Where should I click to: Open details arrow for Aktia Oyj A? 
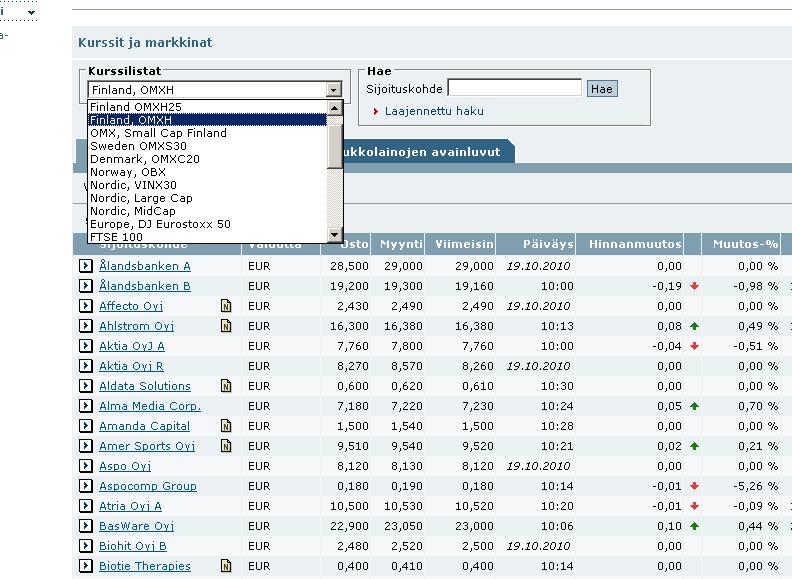pos(86,346)
